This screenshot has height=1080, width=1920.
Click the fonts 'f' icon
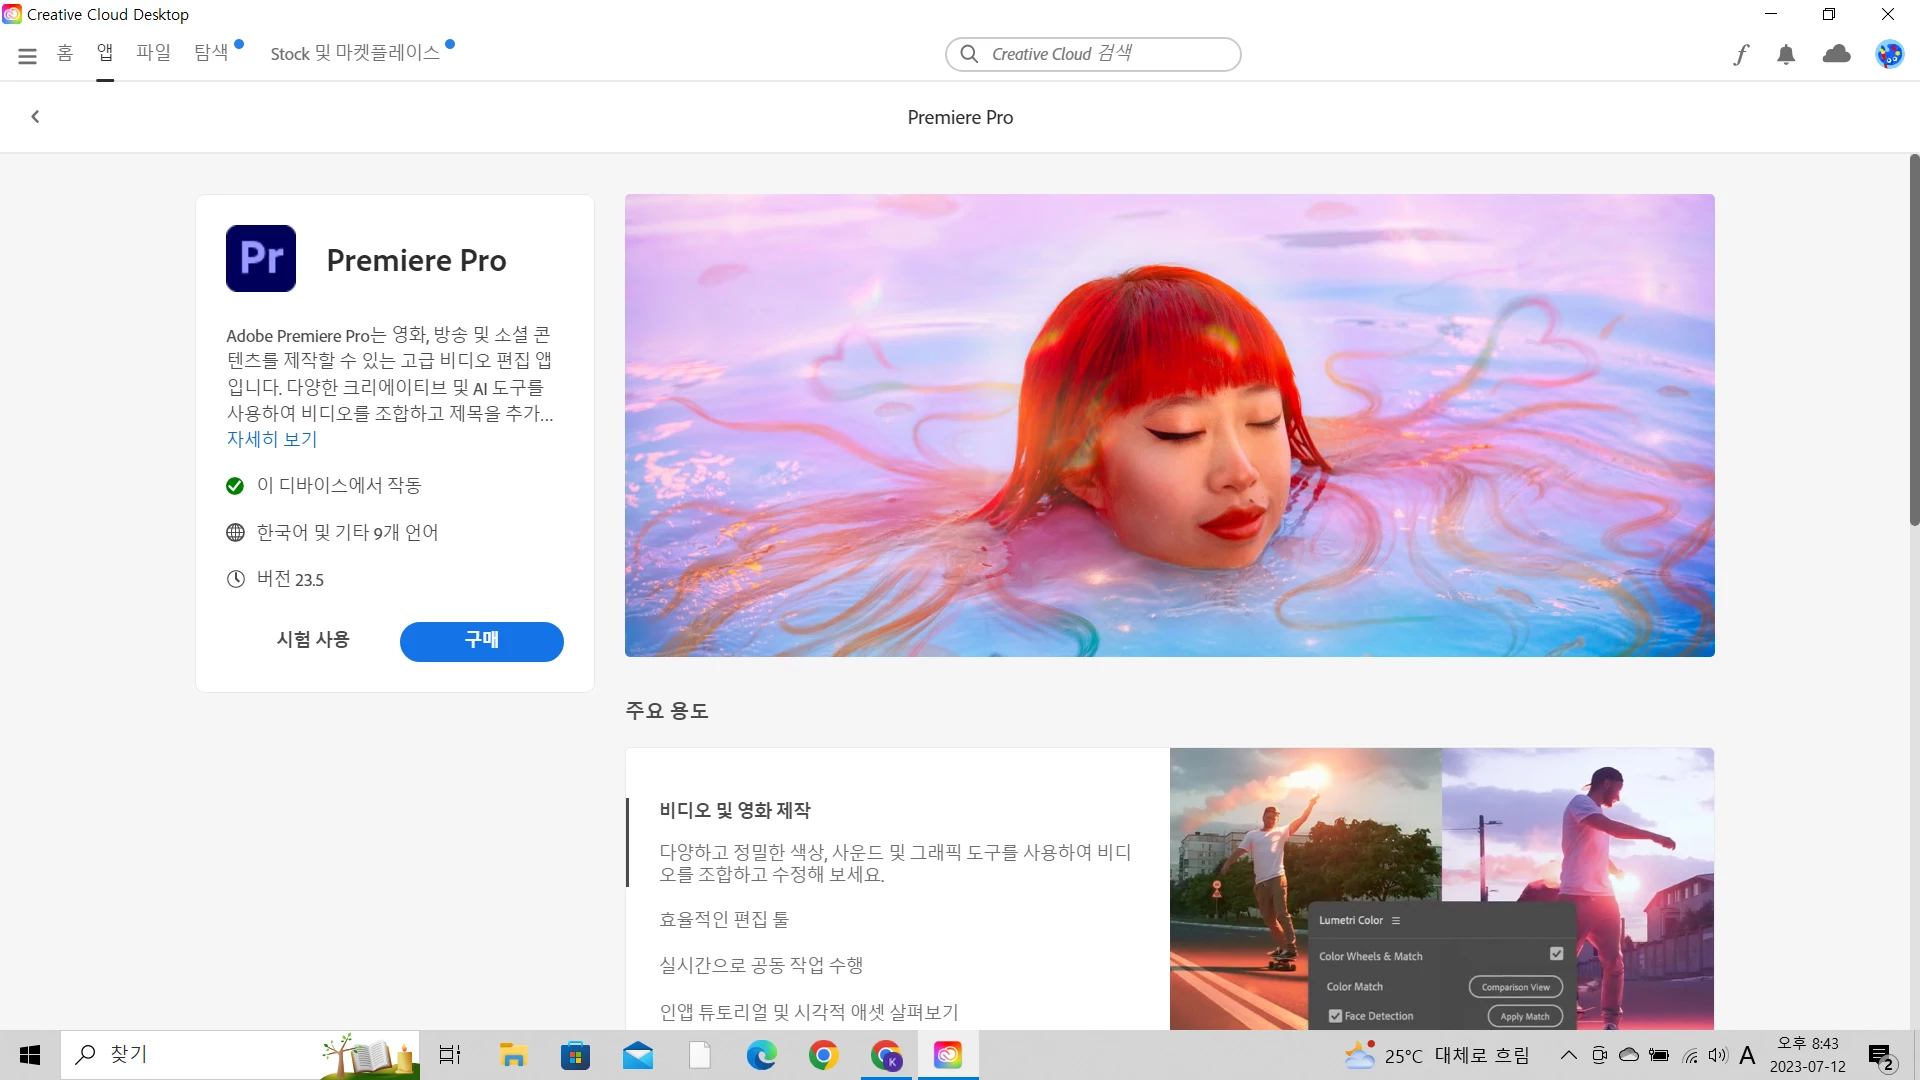click(1741, 55)
